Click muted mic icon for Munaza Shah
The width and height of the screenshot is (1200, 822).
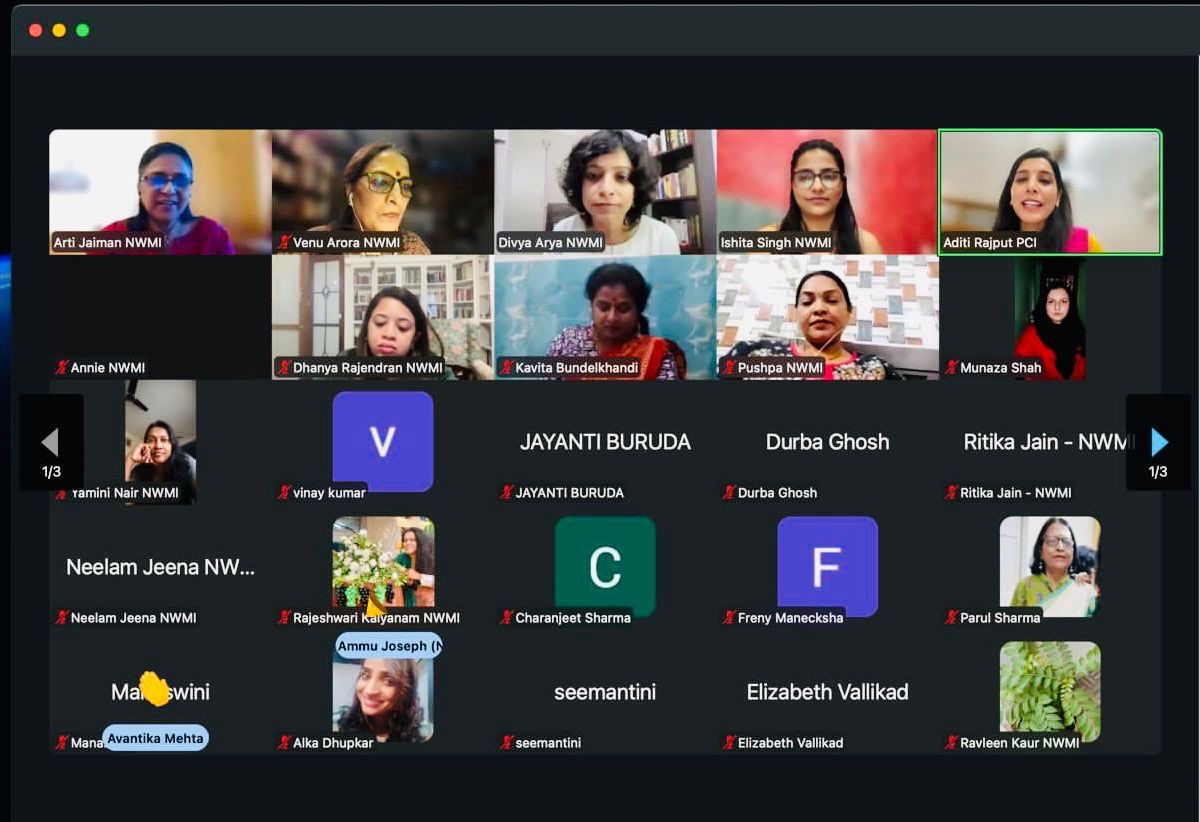click(951, 367)
